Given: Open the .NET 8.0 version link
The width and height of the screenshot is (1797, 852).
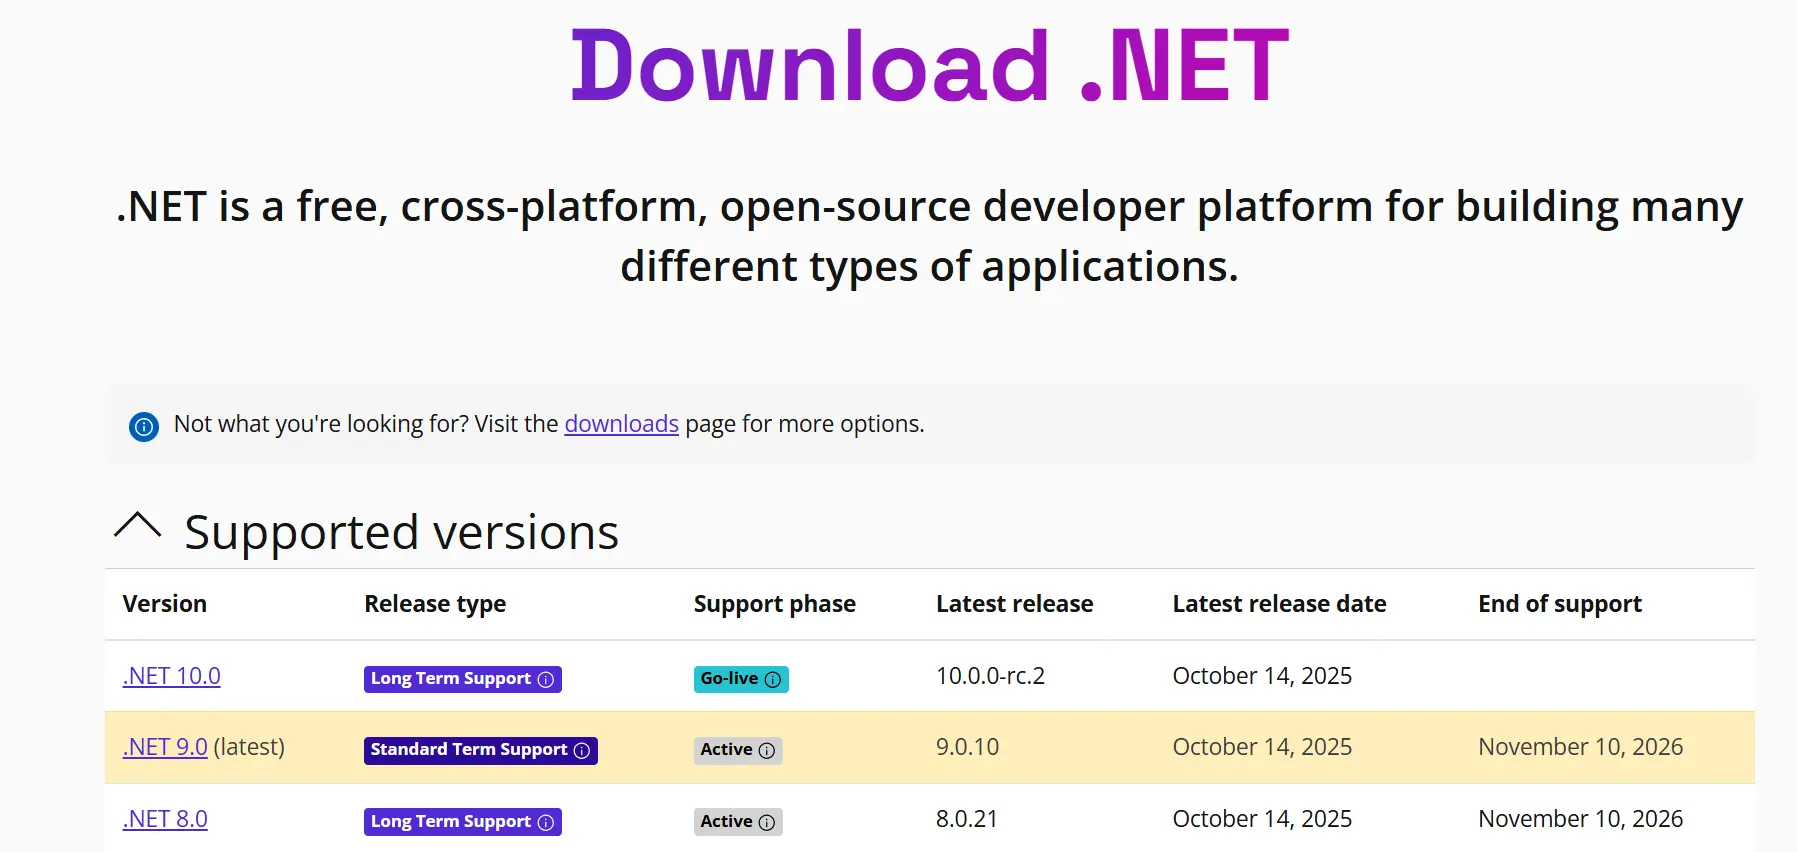Looking at the screenshot, I should [165, 819].
